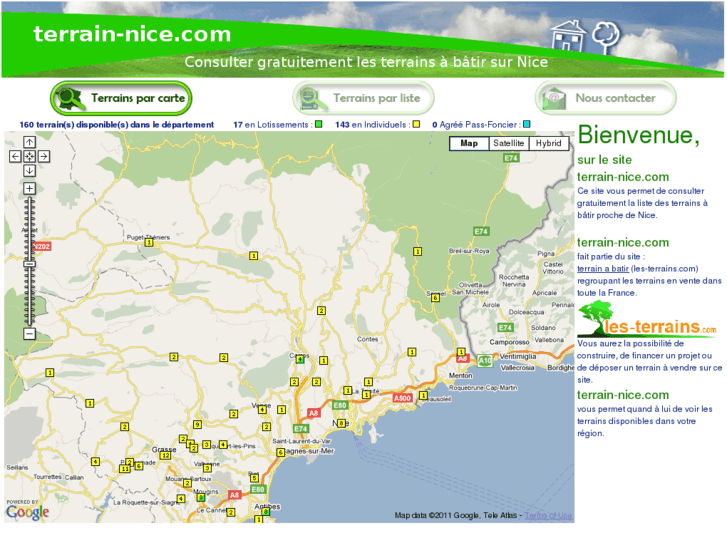The image size is (727, 545).
Task: Select marker 1 west of Breil-sur-Roya
Action: [417, 251]
